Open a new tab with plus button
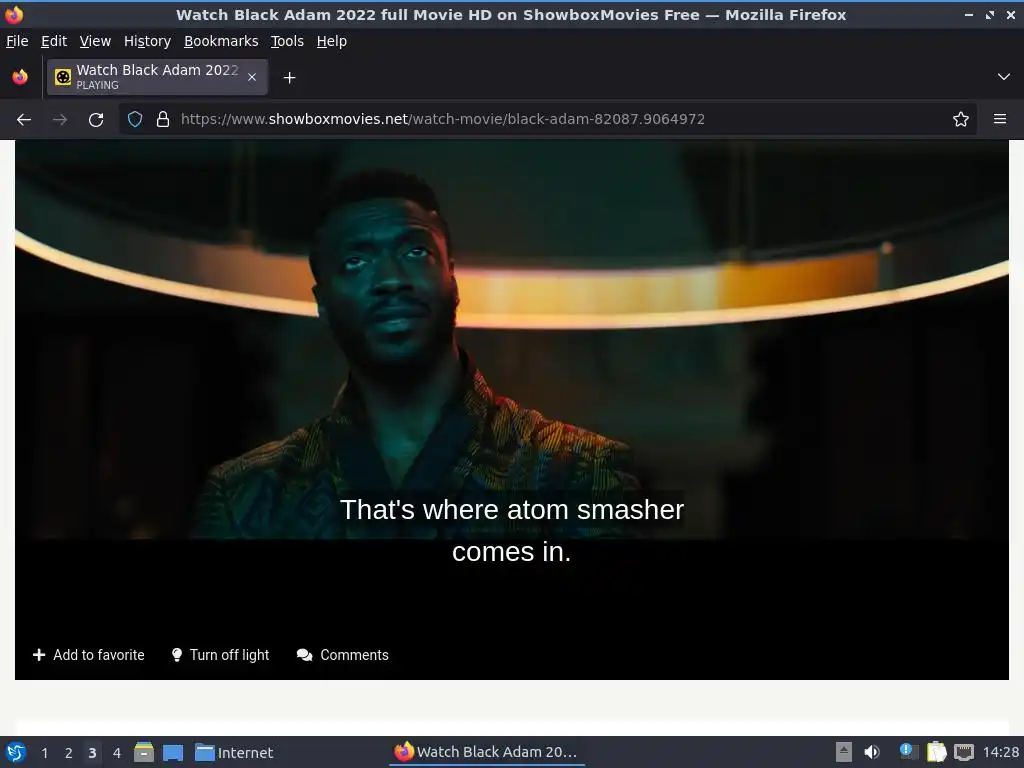The height and width of the screenshot is (768, 1024). pos(289,78)
